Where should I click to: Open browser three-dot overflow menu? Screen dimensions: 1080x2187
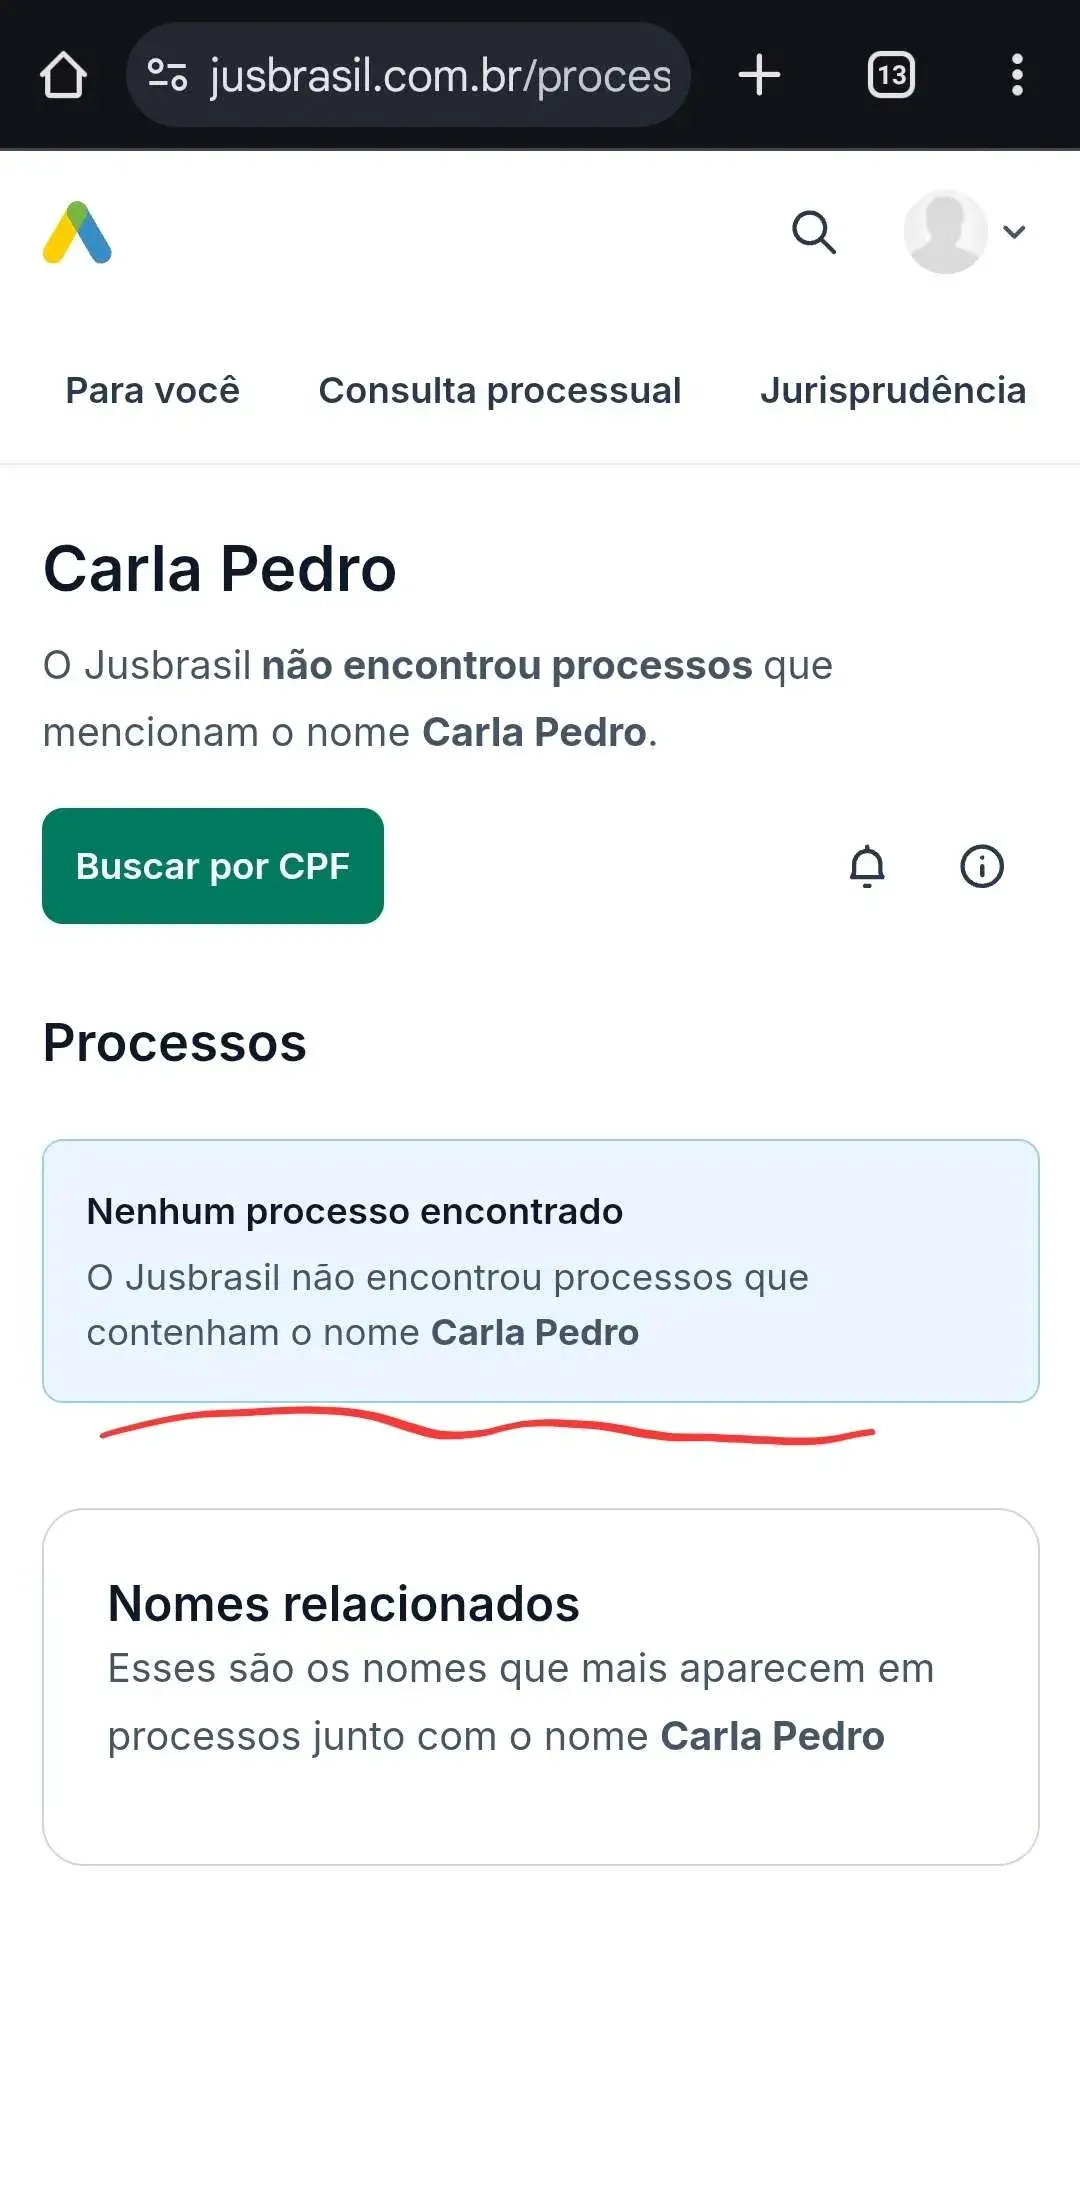click(x=1017, y=75)
